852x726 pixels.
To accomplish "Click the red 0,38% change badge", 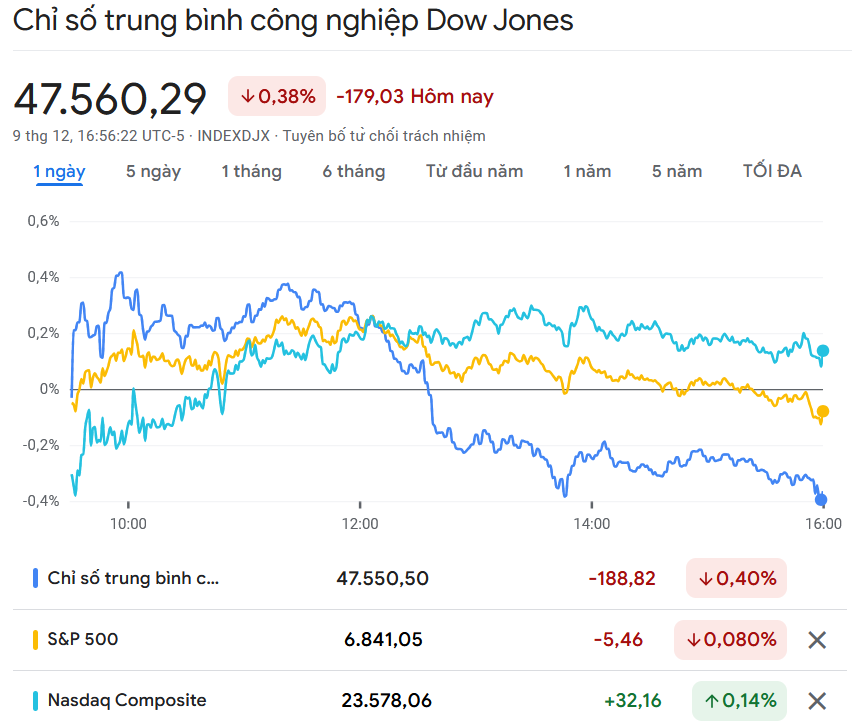I will (278, 97).
